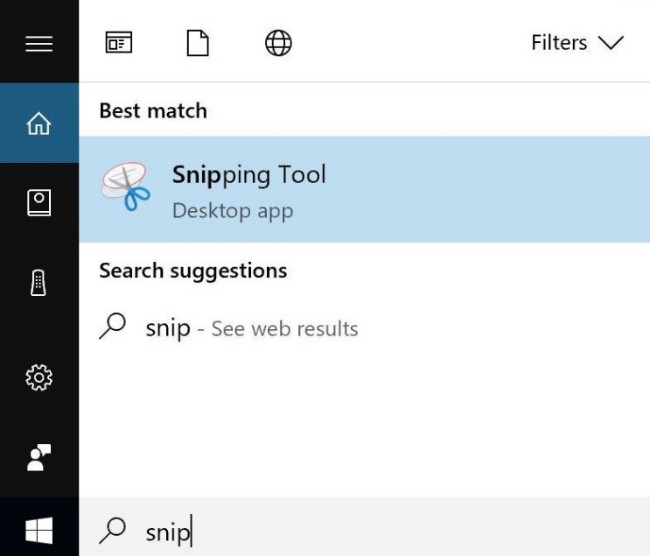Viewport: 650px width, 556px height.
Task: Filter results by Documents icon
Action: tap(198, 43)
